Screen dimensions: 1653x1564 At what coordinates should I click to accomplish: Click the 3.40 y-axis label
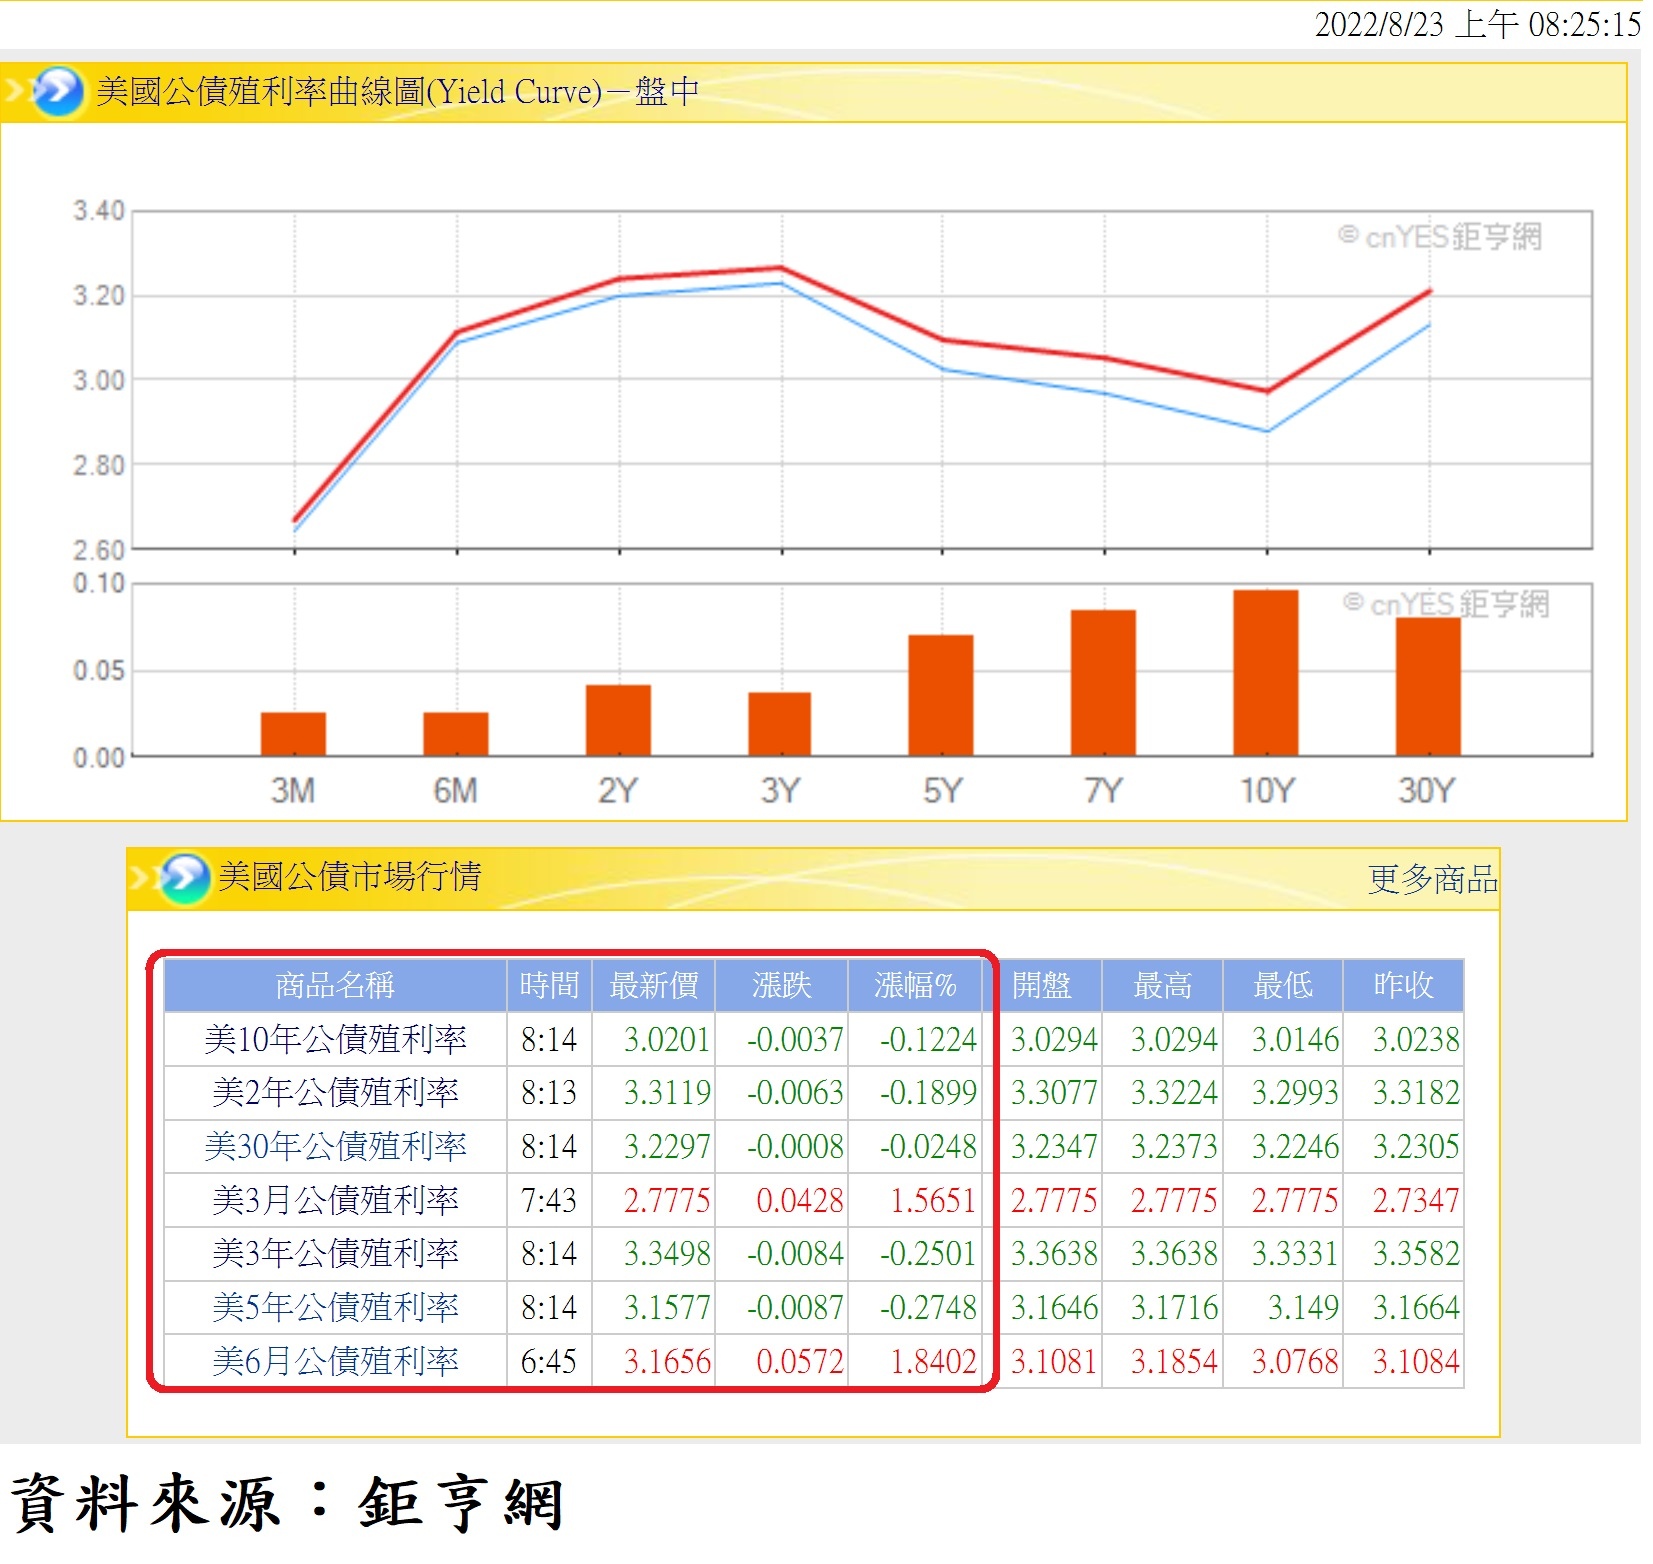click(98, 211)
